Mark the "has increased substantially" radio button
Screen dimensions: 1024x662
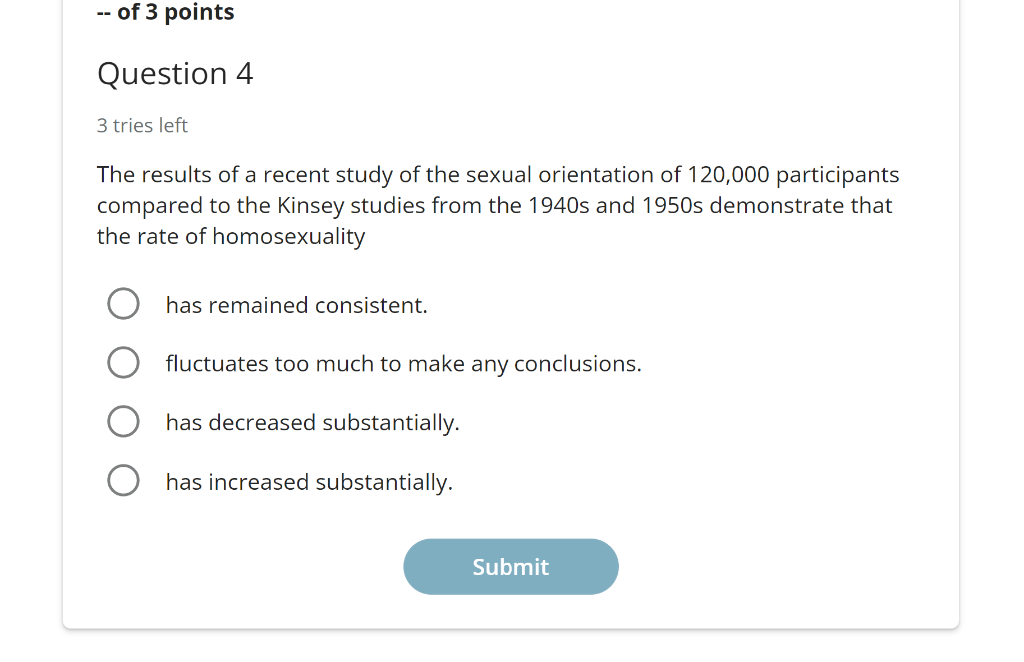point(123,481)
